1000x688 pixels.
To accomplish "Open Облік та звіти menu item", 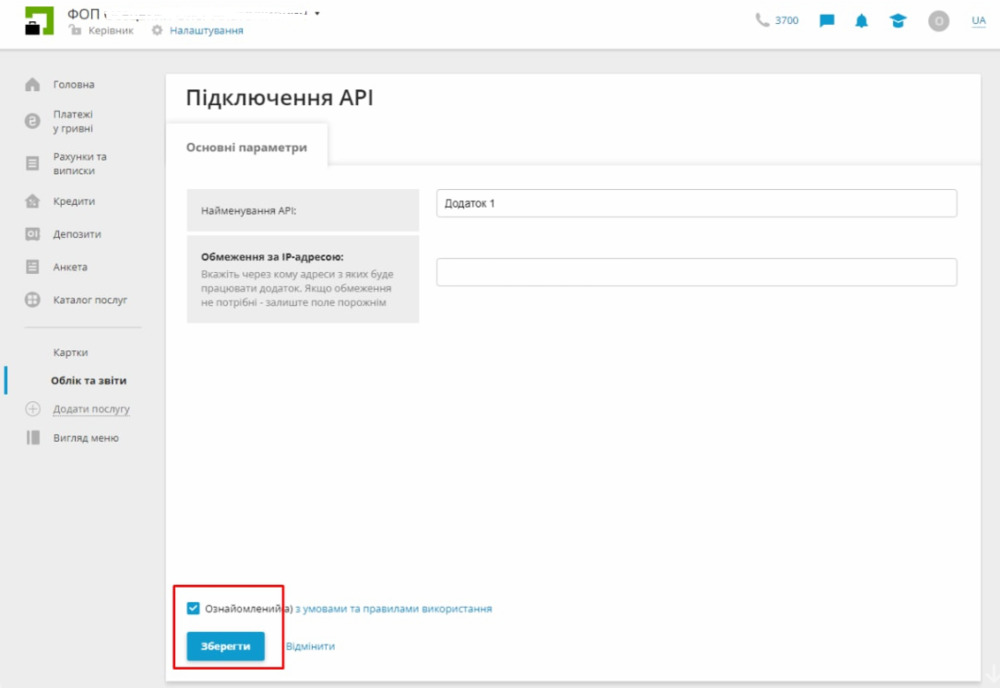I will pyautogui.click(x=89, y=381).
